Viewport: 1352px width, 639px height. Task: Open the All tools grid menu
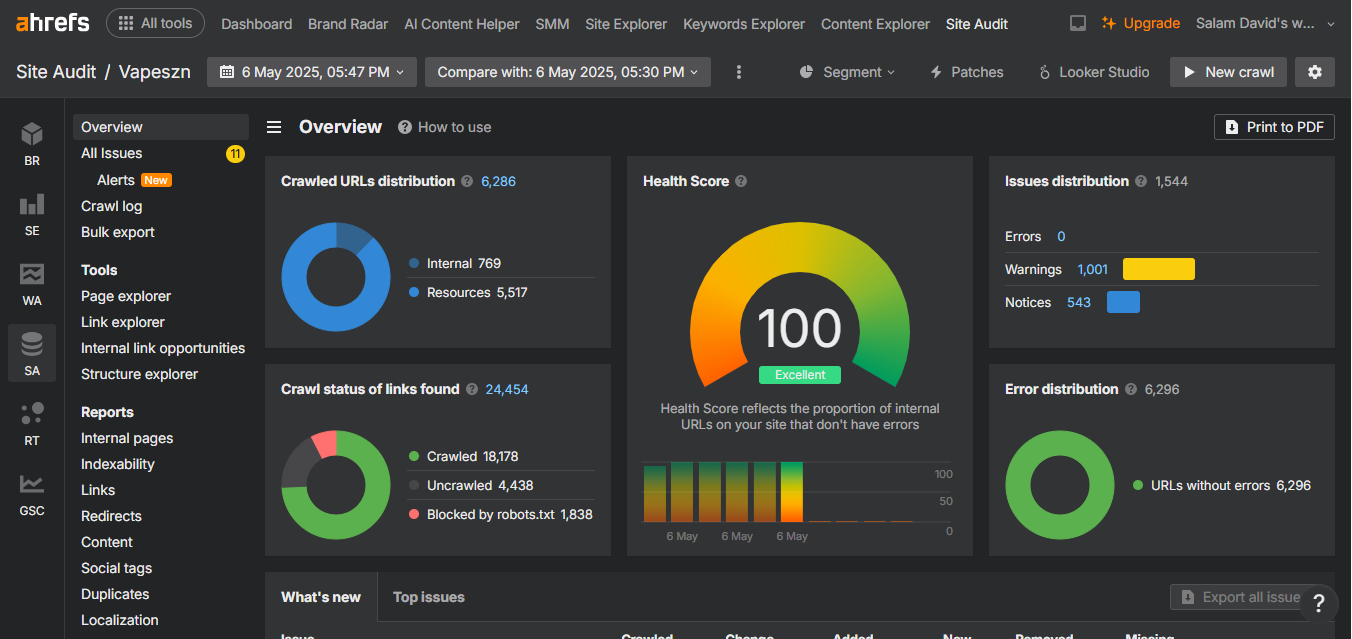(x=155, y=23)
